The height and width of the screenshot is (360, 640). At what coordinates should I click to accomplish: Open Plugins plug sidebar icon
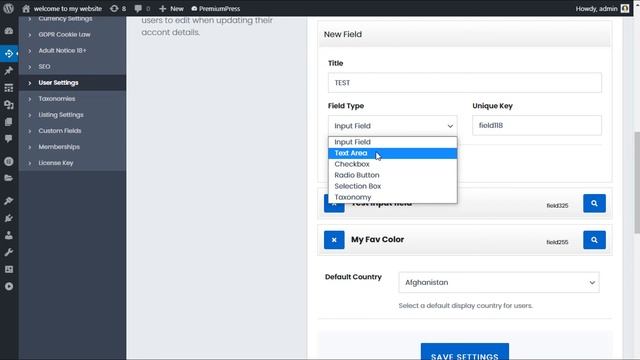click(x=9, y=218)
